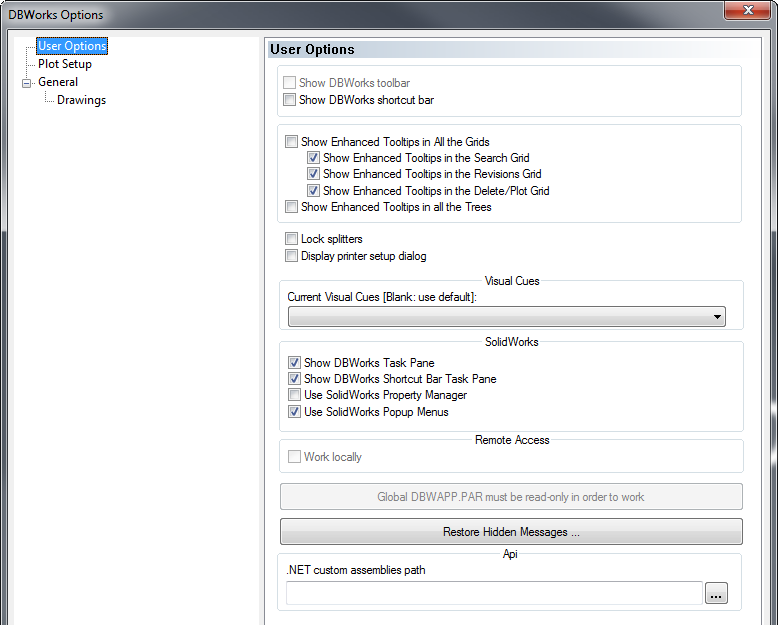
Task: Click the .NET custom assemblies path field
Action: 494,593
